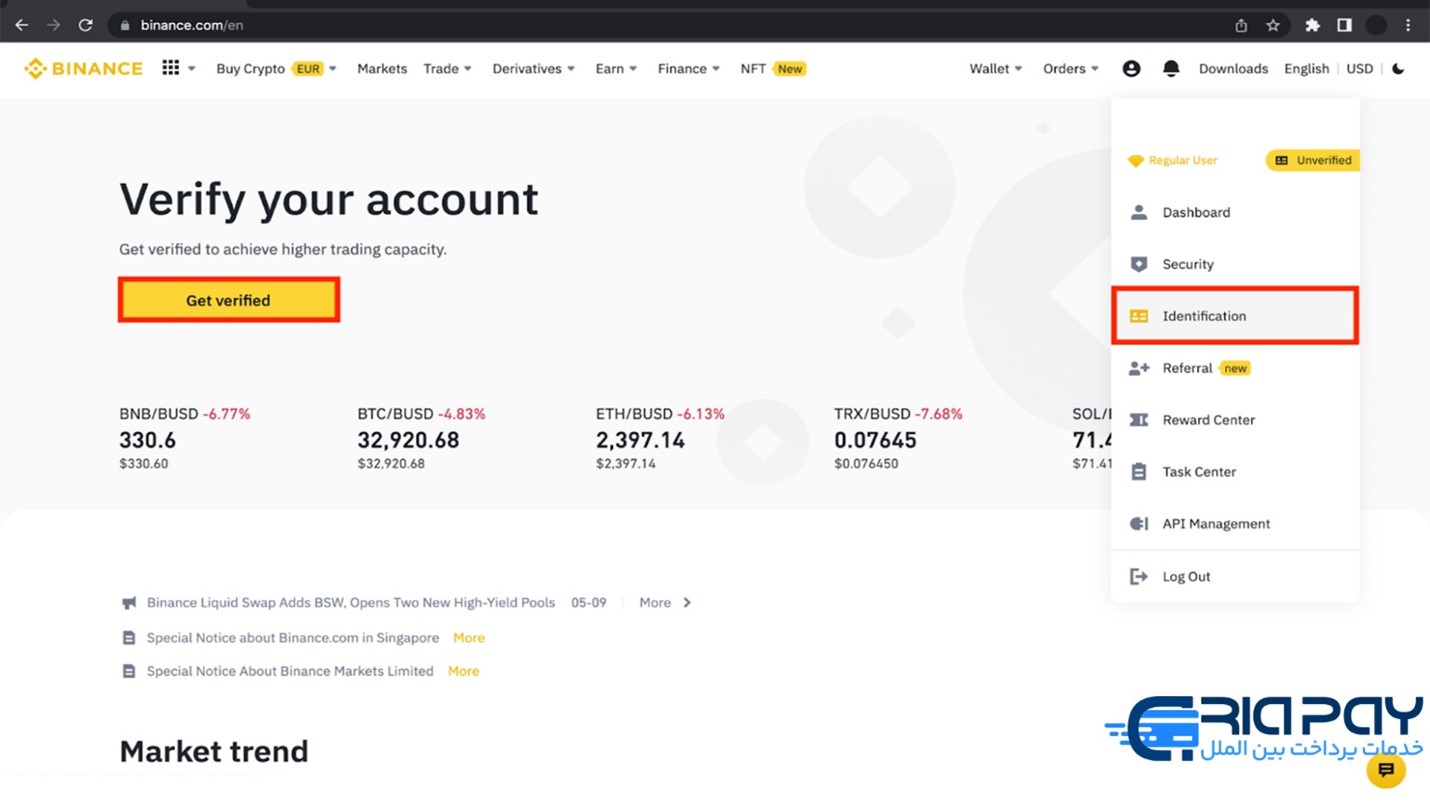Open the Binance Liquid Swap BSW announcement
The height and width of the screenshot is (804, 1430).
coord(351,603)
